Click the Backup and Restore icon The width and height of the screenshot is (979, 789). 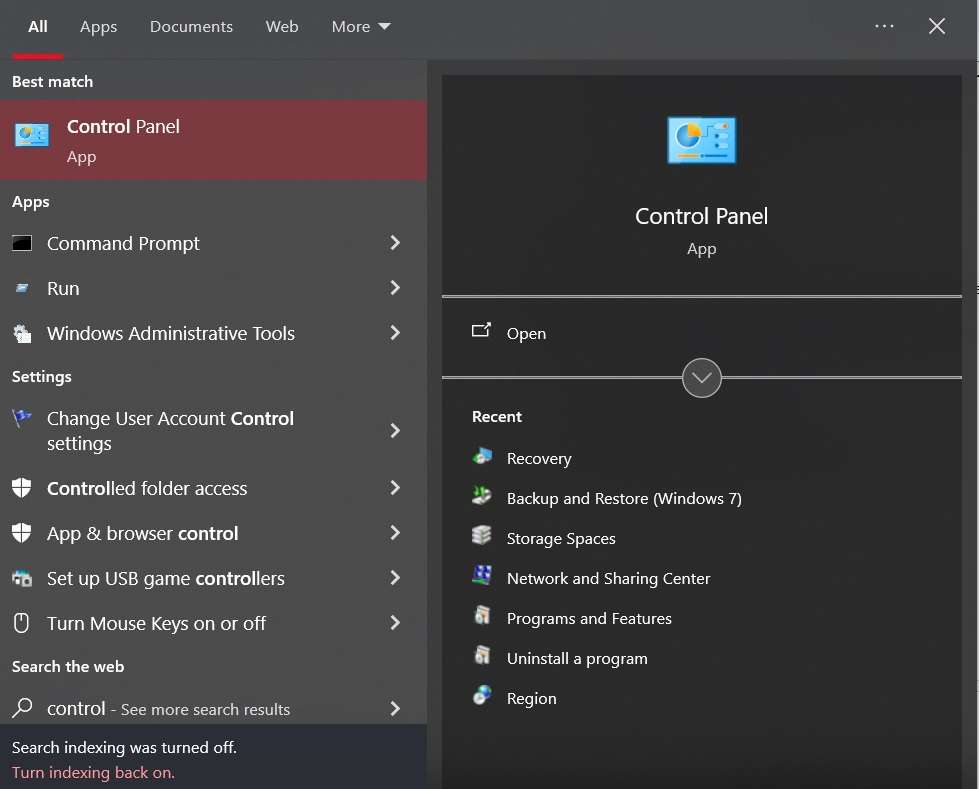(481, 496)
